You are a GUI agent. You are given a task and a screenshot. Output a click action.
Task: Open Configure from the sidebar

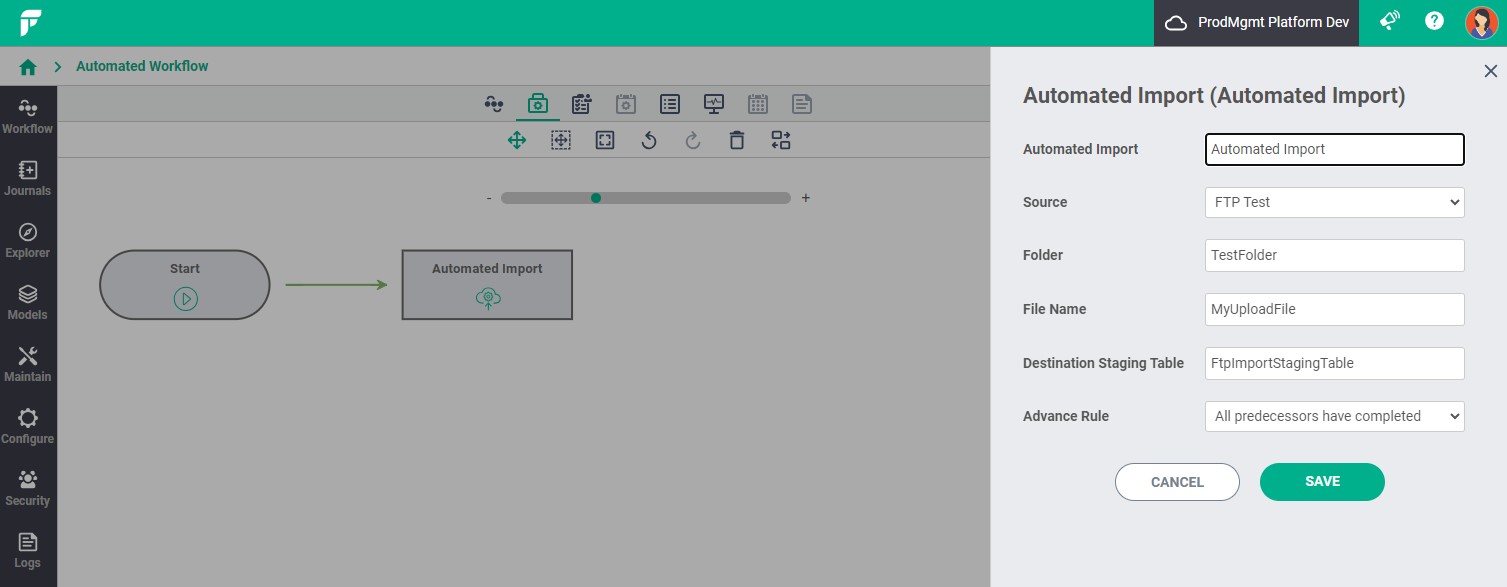[x=28, y=426]
